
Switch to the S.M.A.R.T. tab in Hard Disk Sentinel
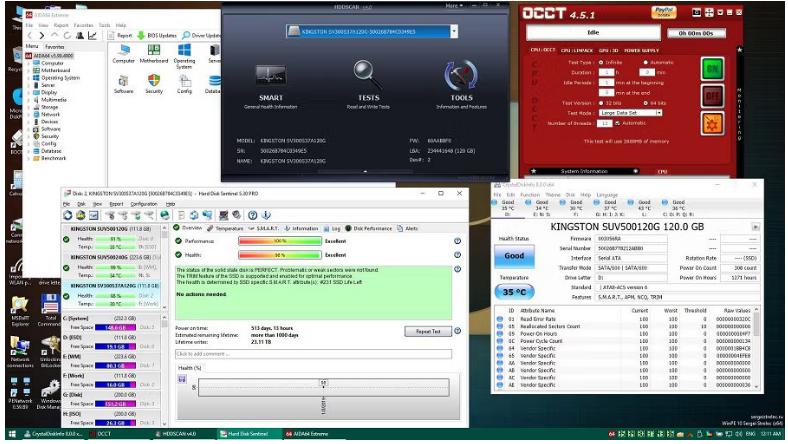(x=268, y=228)
